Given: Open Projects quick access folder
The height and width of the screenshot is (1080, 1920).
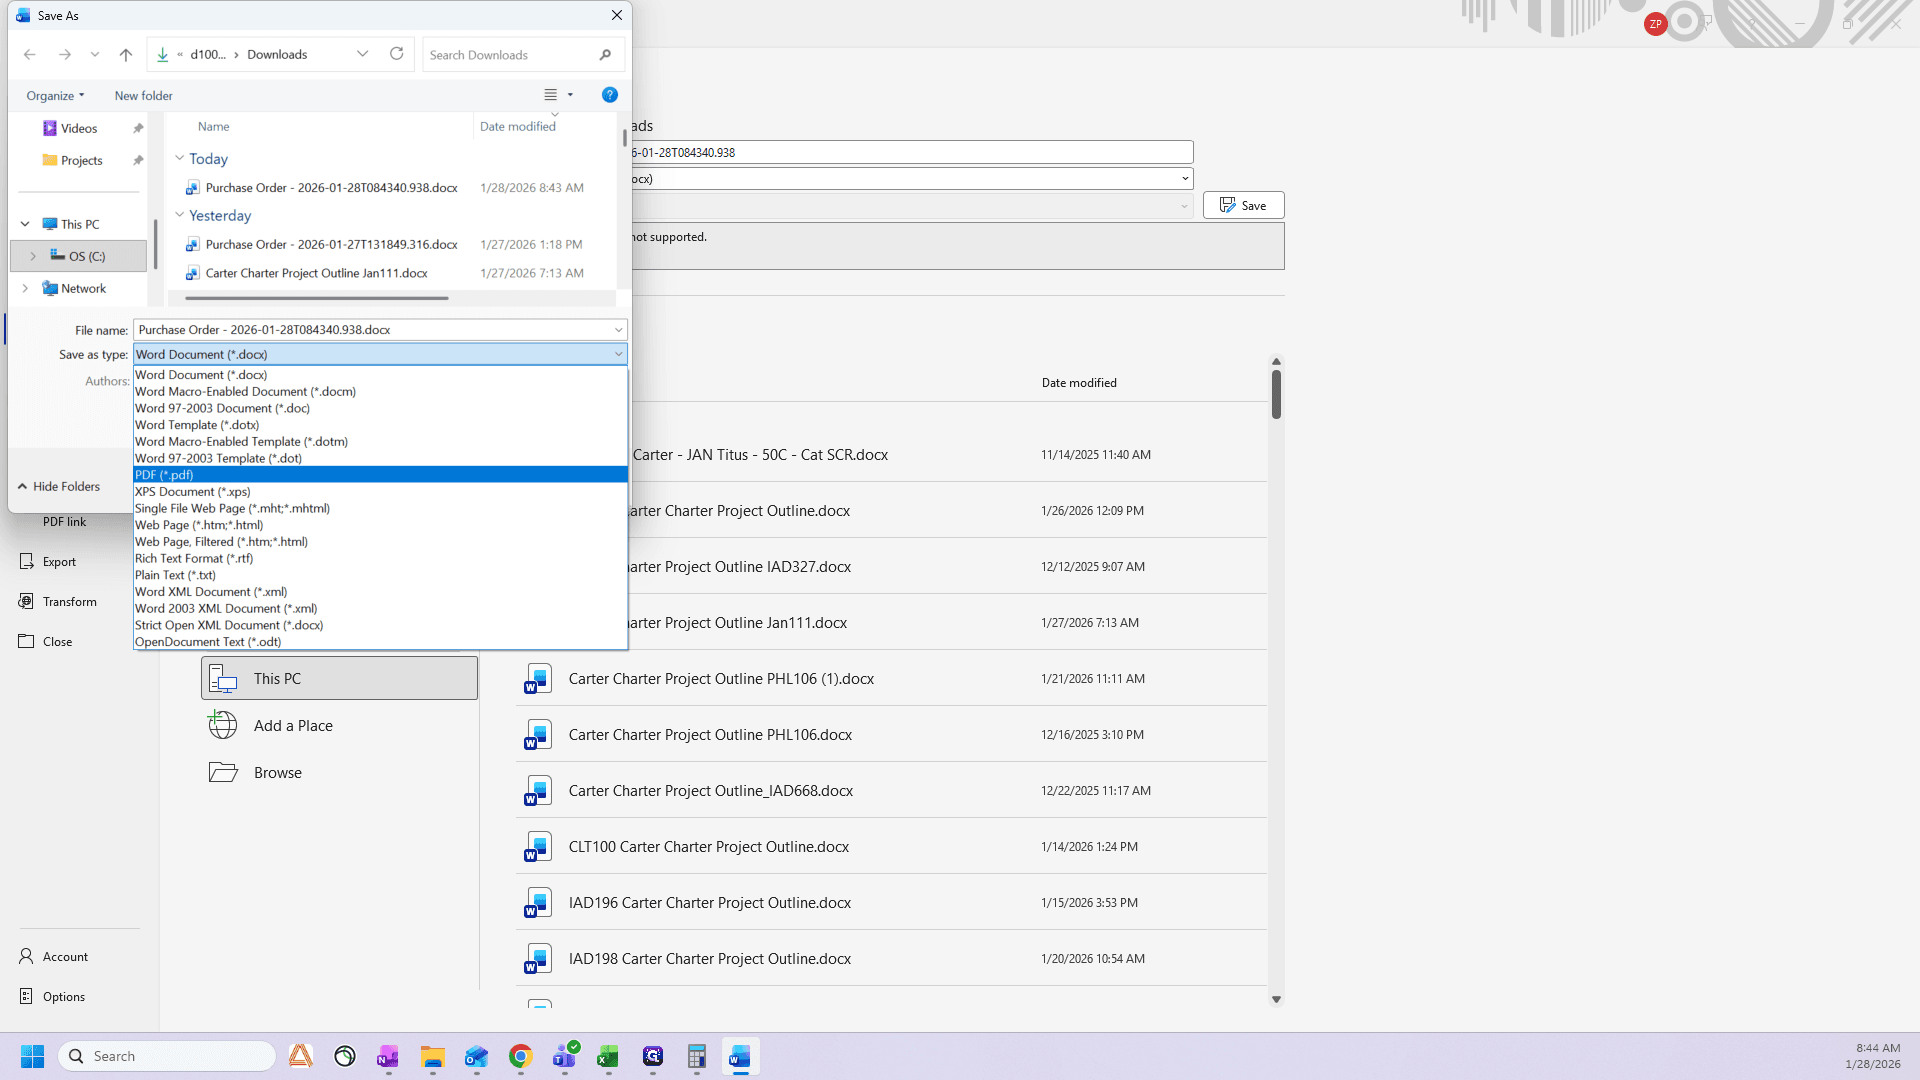Looking at the screenshot, I should 80,160.
